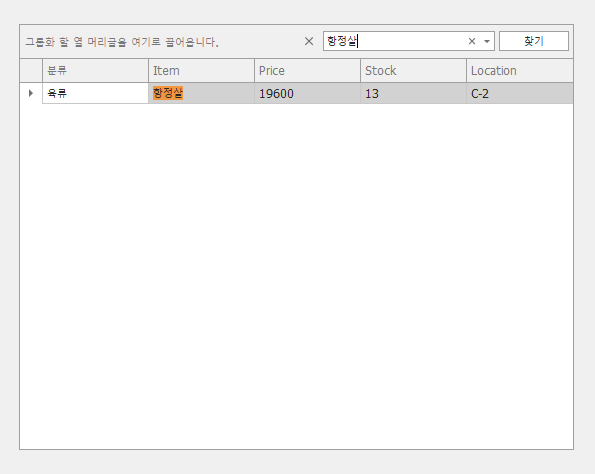This screenshot has width=595, height=474.
Task: Sort by the Item column header
Action: point(201,71)
